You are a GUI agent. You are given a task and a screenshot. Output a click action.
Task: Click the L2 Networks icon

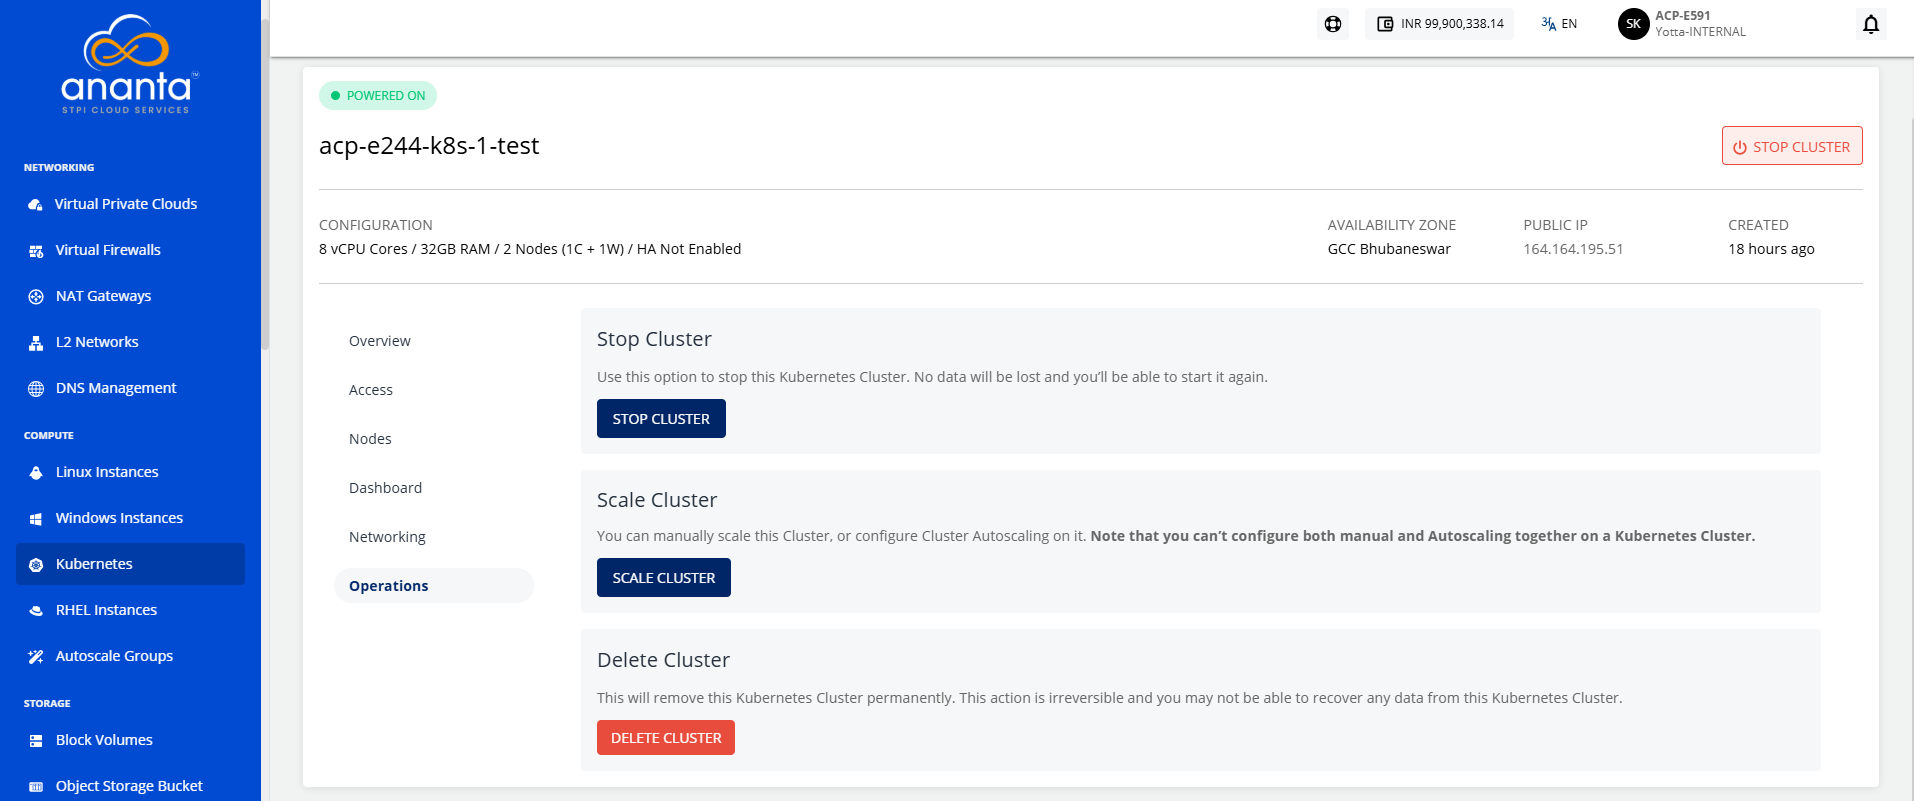(x=36, y=342)
